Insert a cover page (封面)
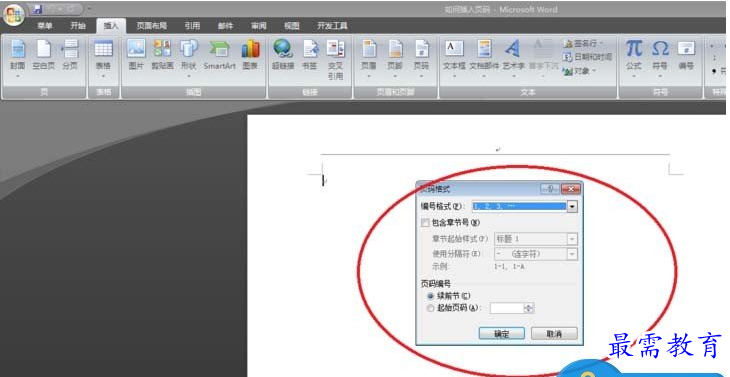 [x=18, y=57]
